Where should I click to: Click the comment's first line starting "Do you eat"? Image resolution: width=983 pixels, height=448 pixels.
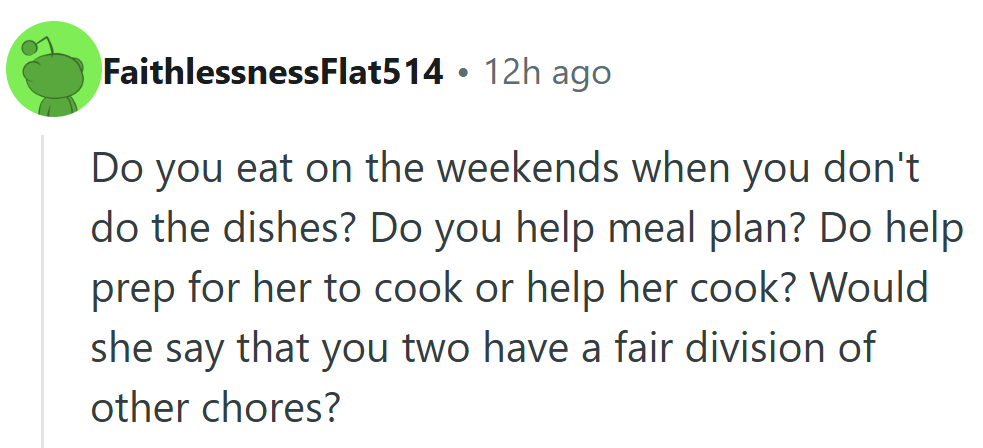(504, 169)
